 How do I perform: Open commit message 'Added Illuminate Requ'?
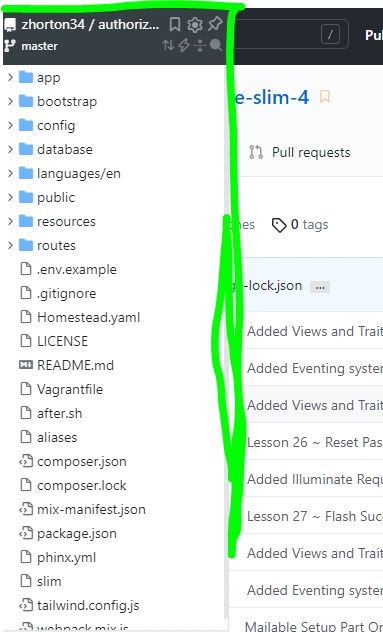pos(314,479)
